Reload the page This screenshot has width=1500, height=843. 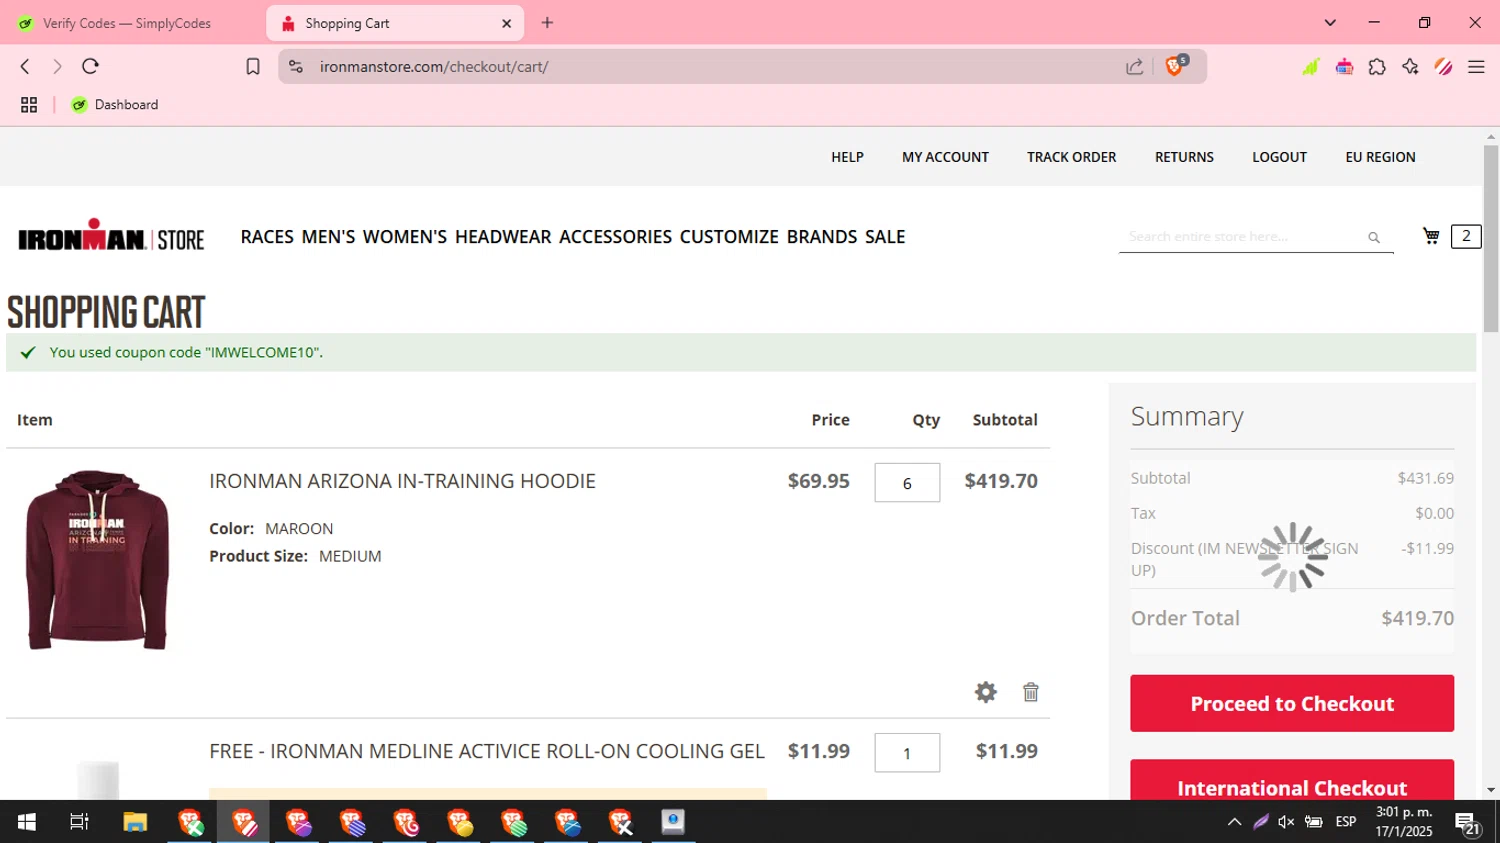[90, 67]
